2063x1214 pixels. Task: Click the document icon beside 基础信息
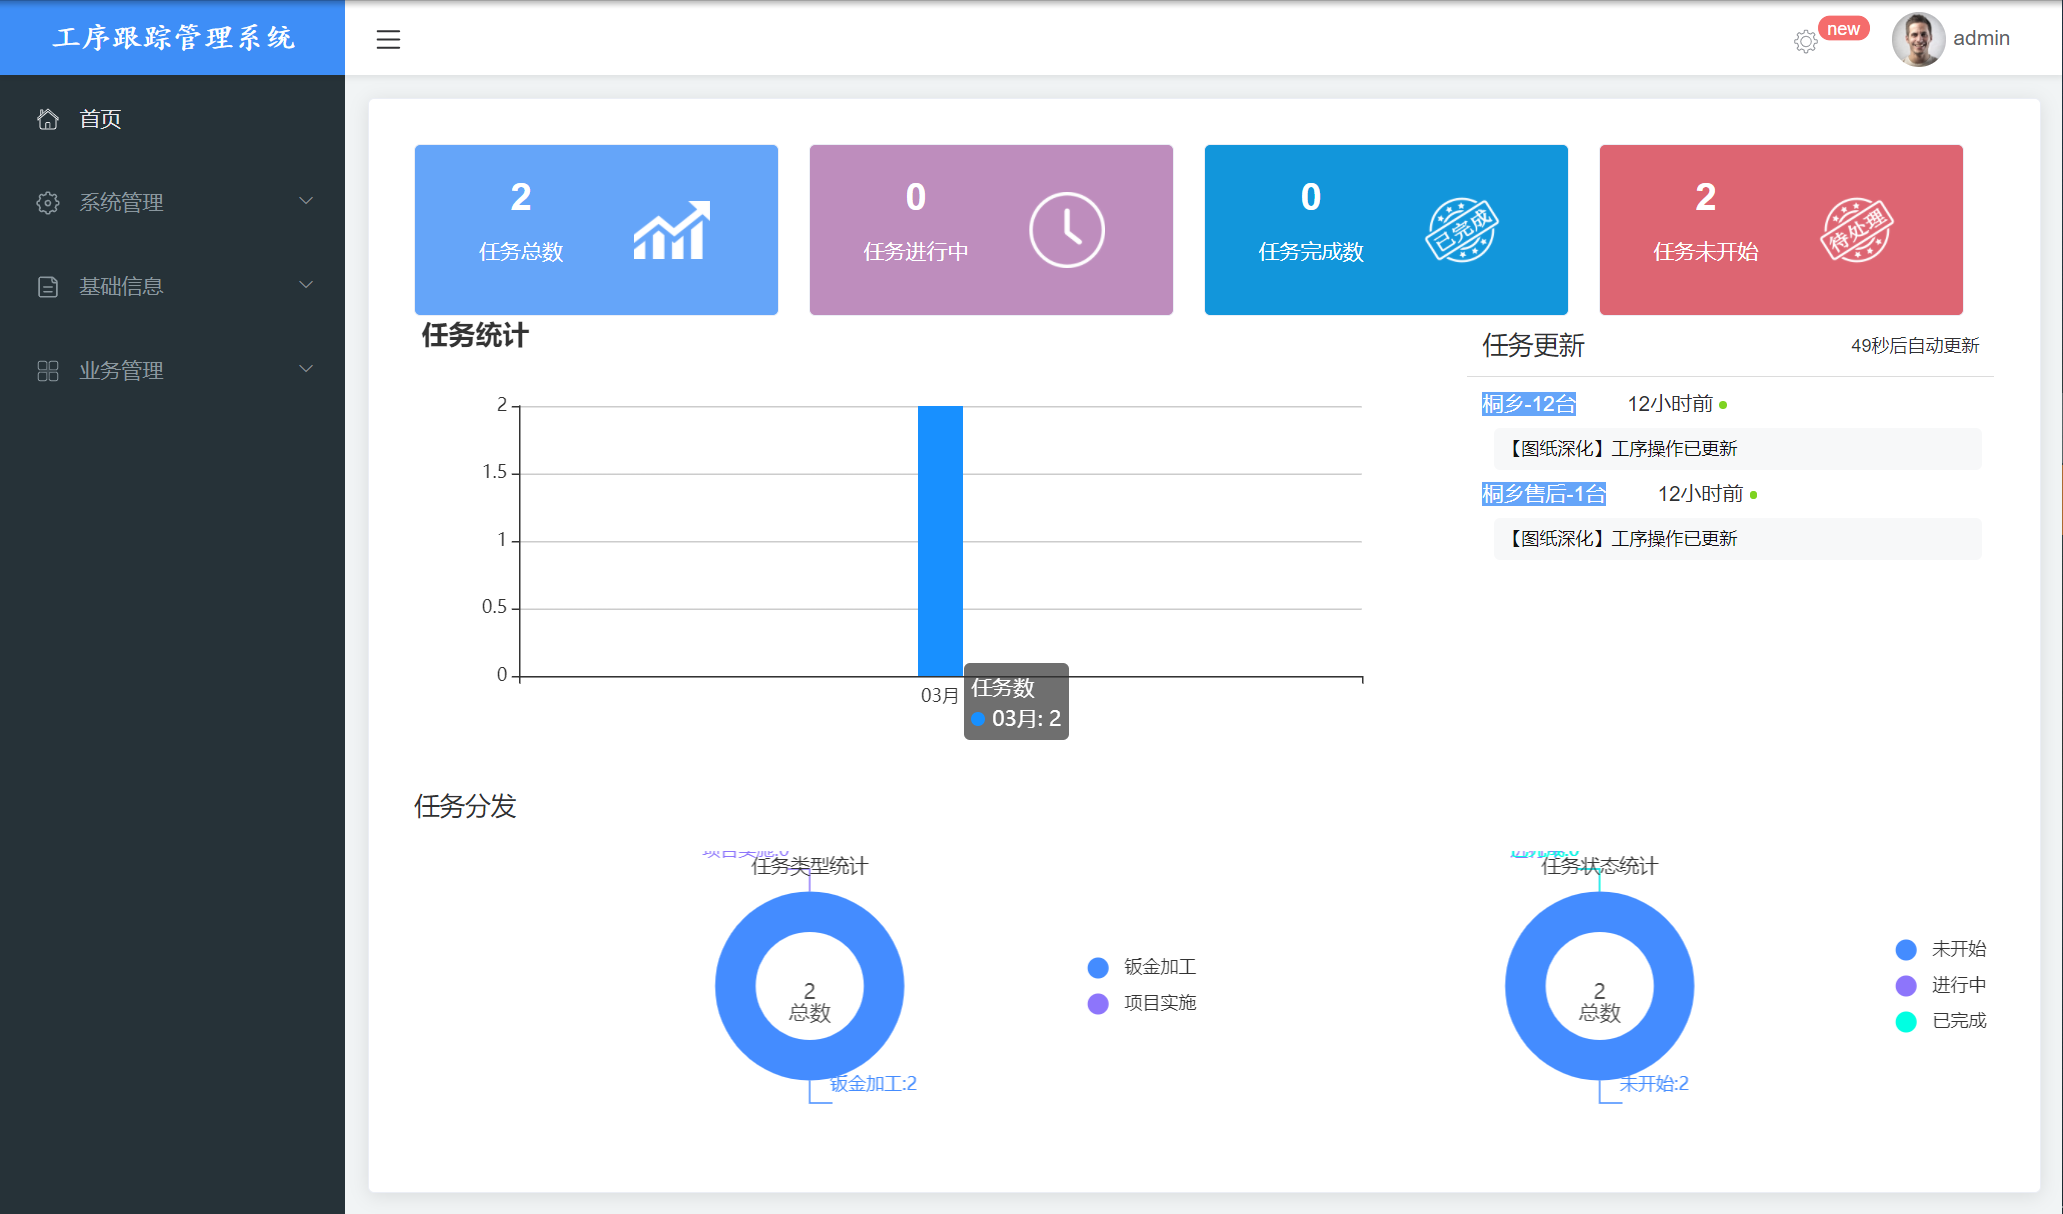coord(48,287)
